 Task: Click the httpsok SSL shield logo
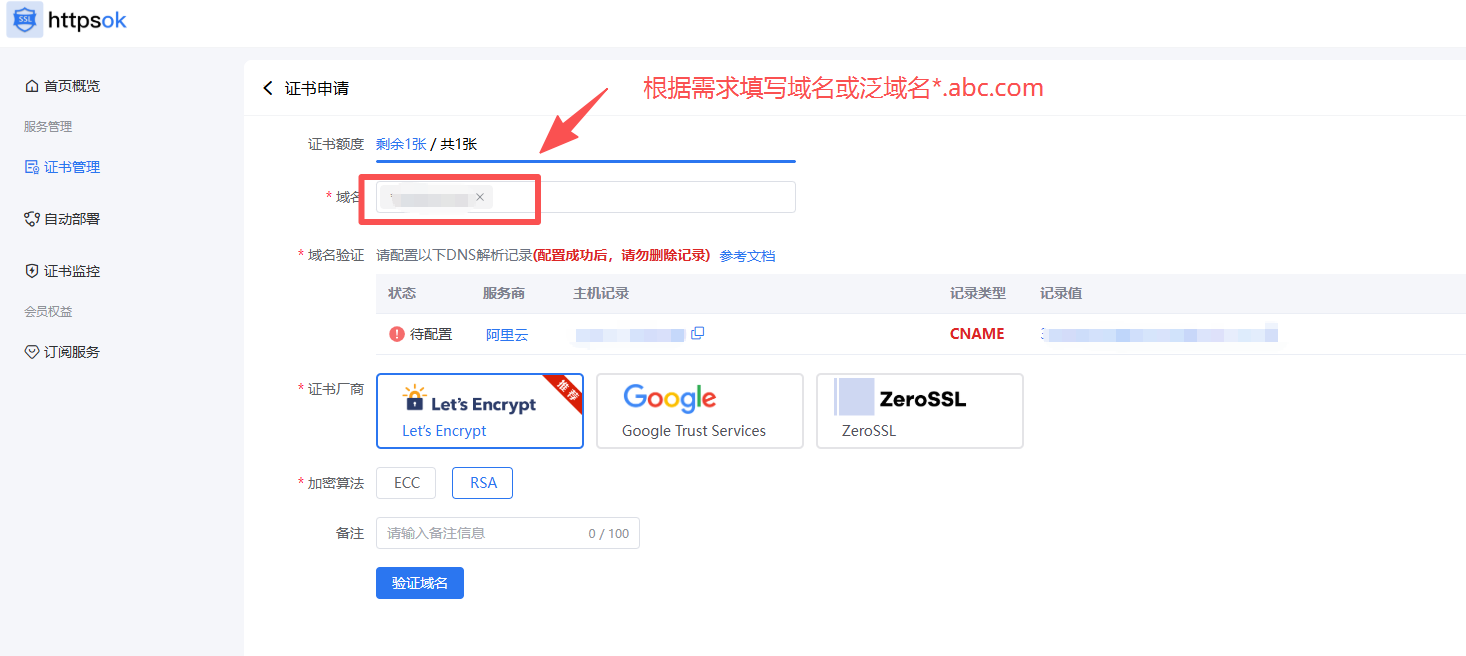coord(25,20)
